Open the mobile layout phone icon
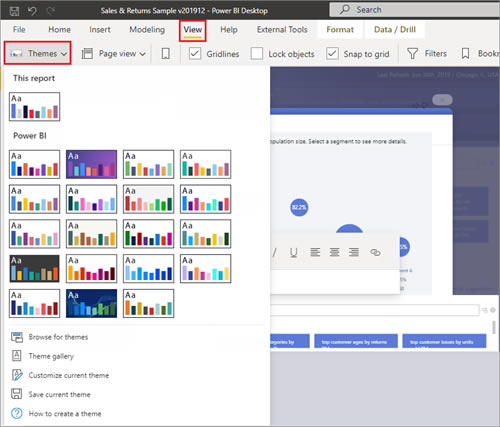 point(165,54)
